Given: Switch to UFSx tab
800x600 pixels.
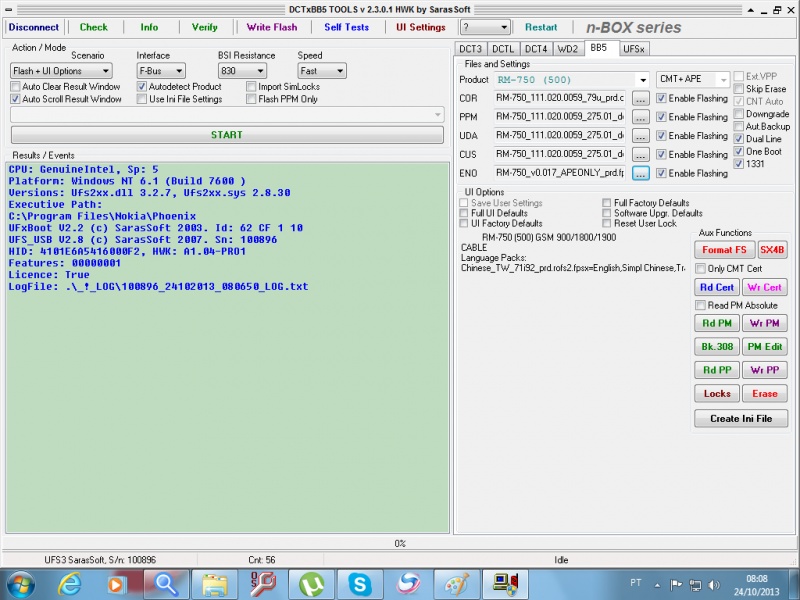Looking at the screenshot, I should tap(634, 49).
